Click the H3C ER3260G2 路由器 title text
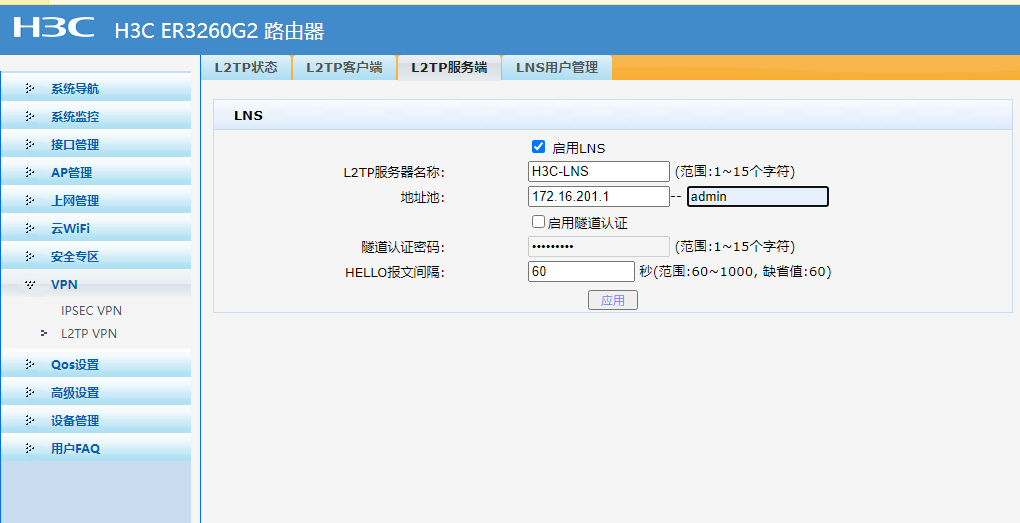 point(219,31)
